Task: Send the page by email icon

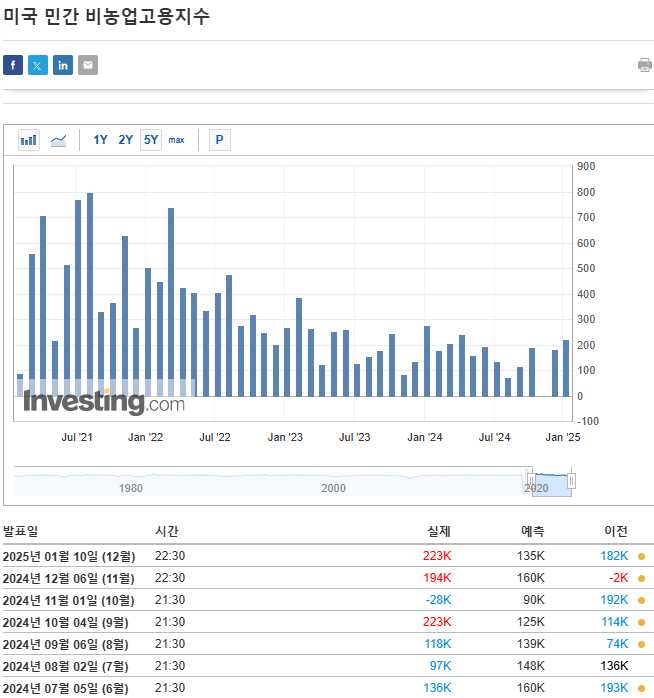Action: [x=88, y=65]
